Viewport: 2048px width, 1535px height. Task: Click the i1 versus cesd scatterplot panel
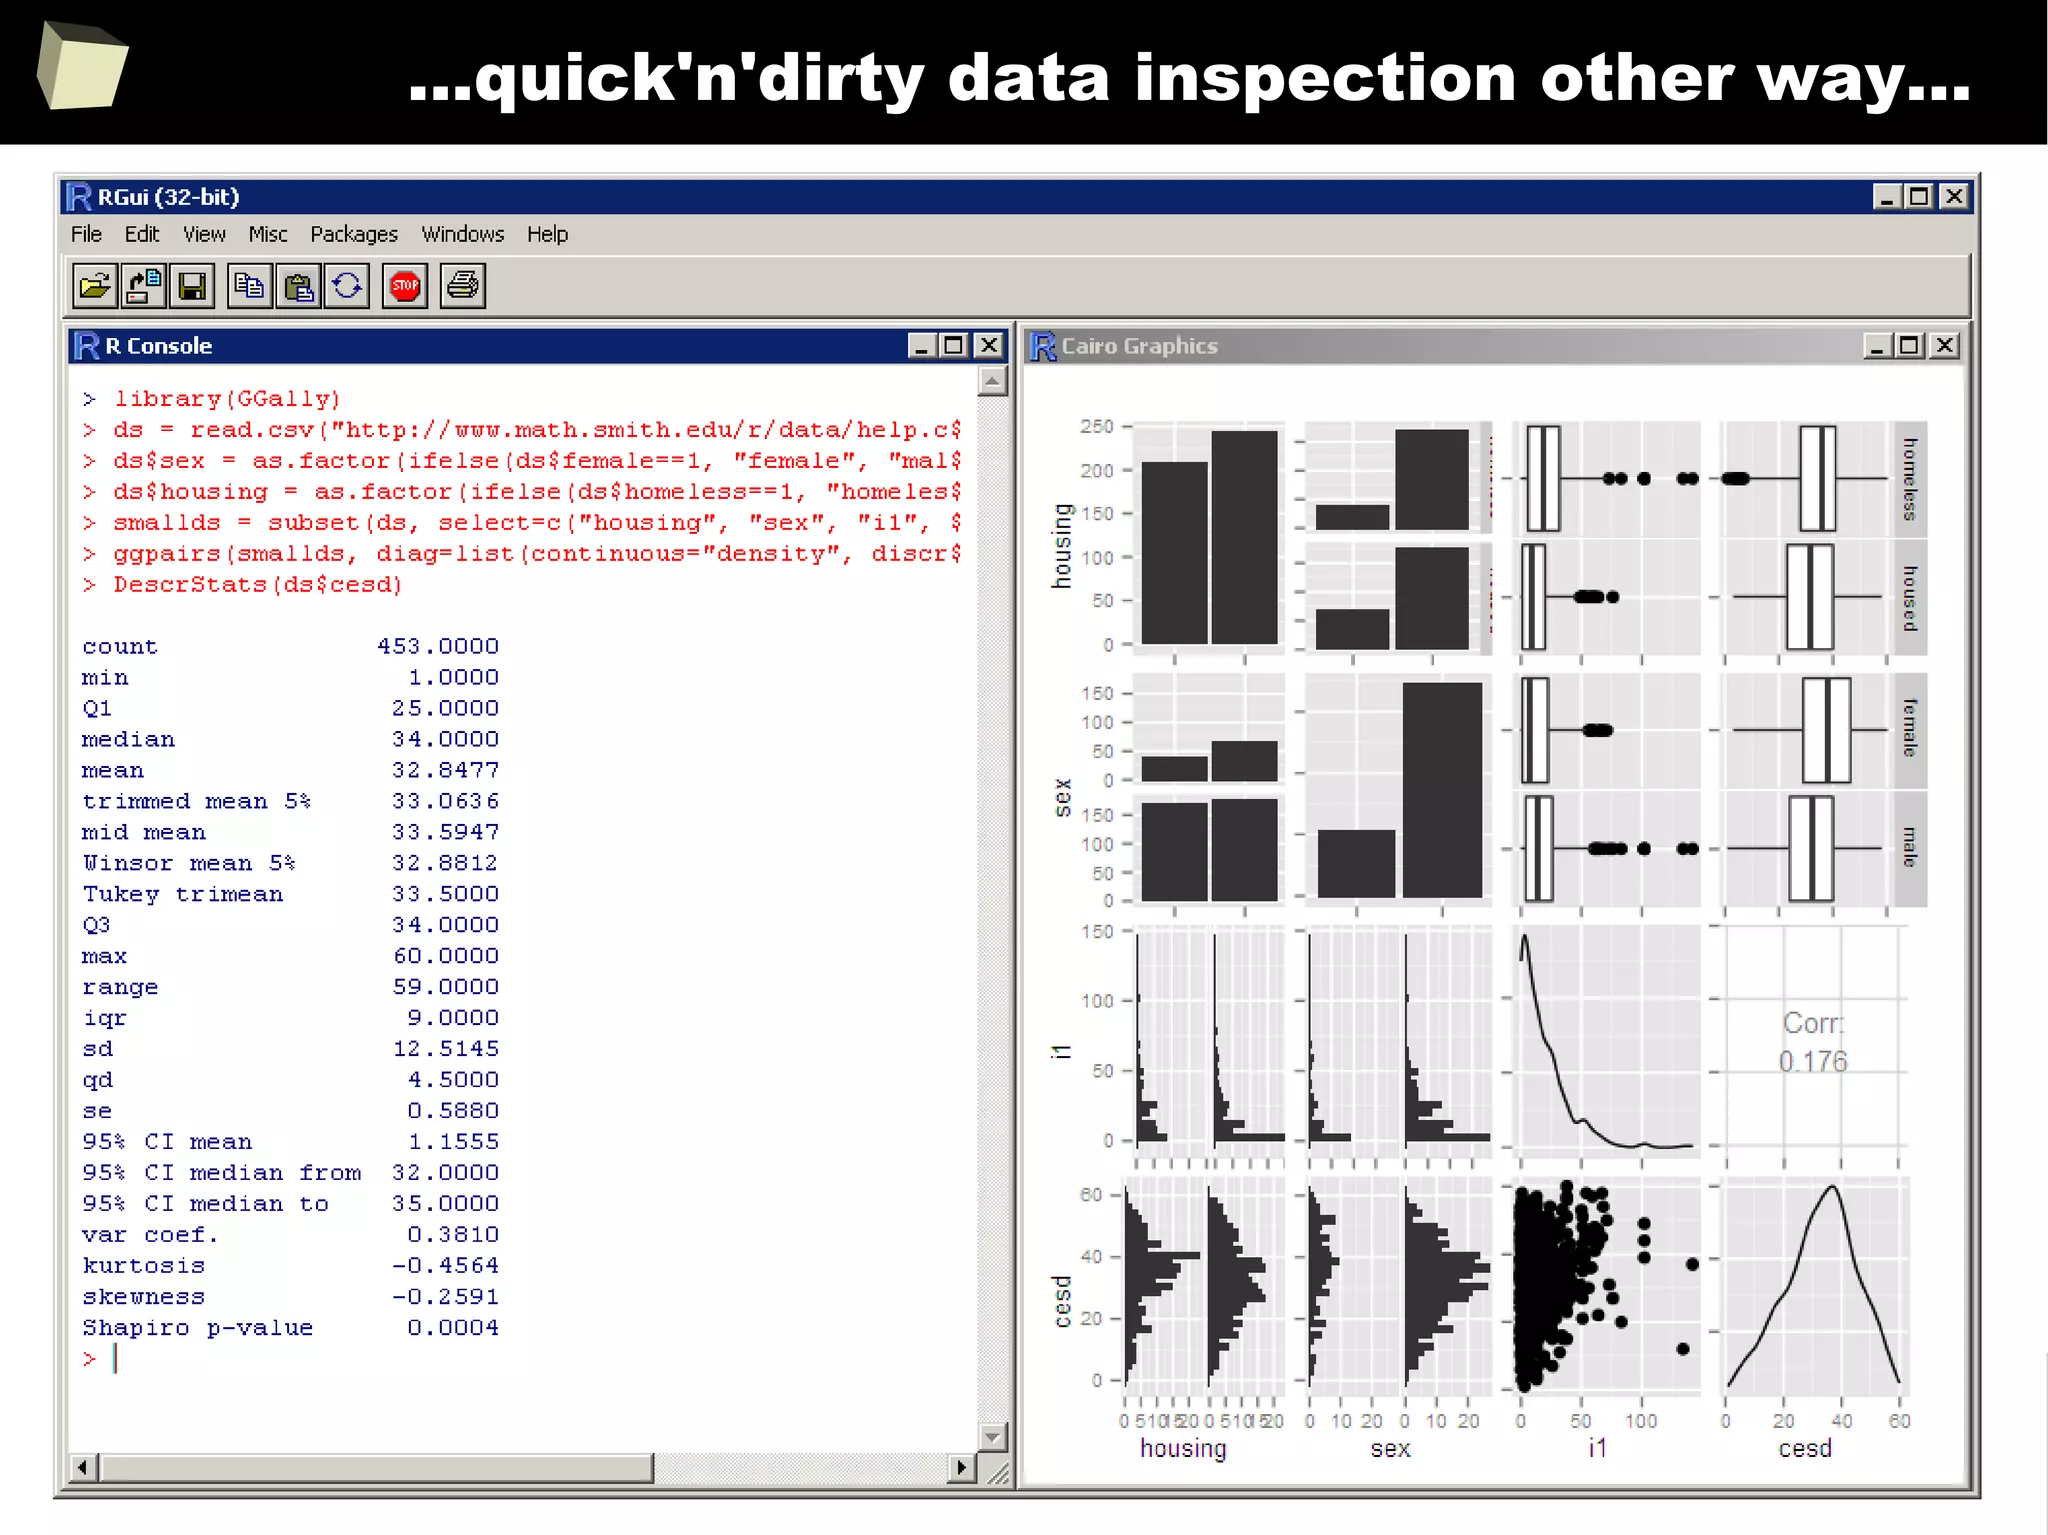[x=1605, y=1286]
